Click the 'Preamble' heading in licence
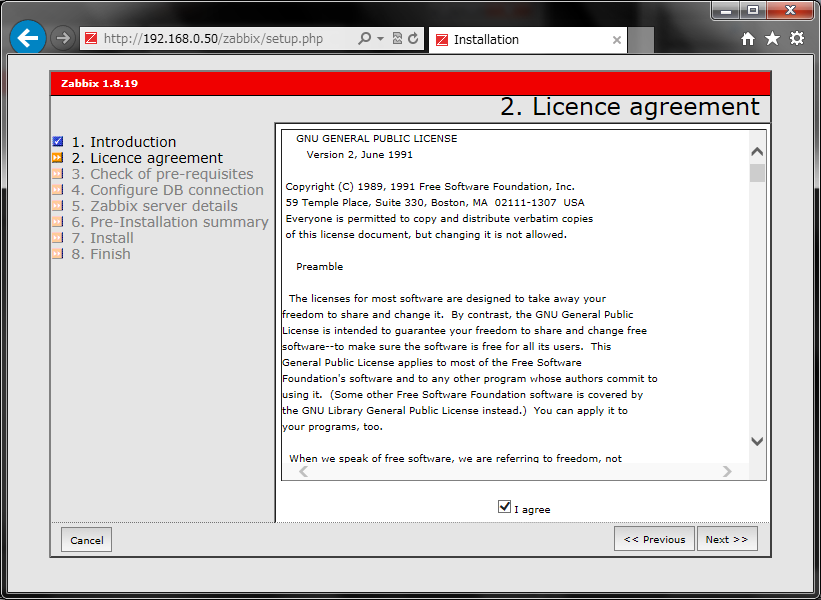Screen dimensions: 821x600 [x=319, y=266]
